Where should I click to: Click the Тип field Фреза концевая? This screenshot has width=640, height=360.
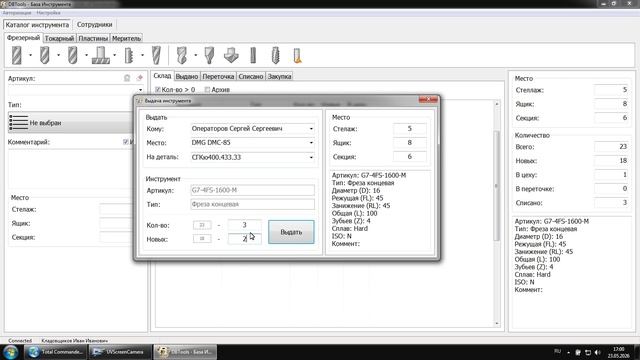coord(253,204)
